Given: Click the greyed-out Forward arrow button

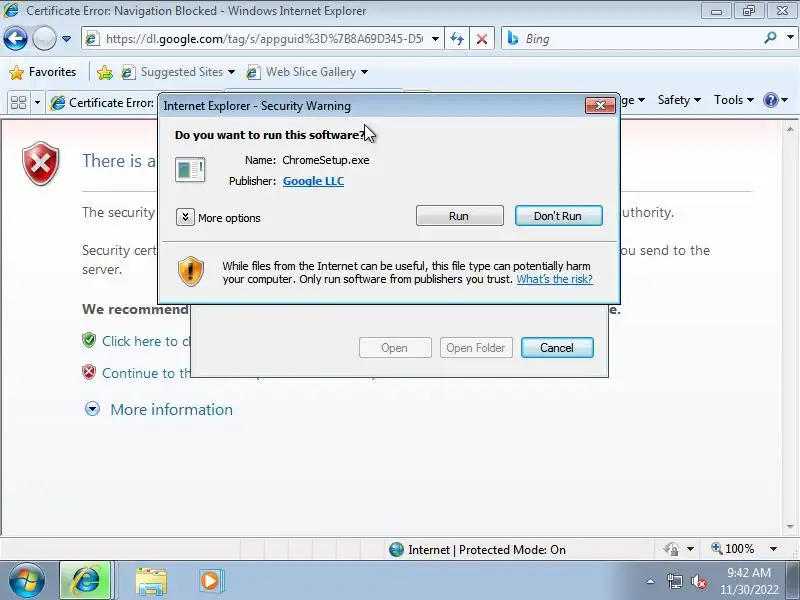Looking at the screenshot, I should pyautogui.click(x=44, y=39).
